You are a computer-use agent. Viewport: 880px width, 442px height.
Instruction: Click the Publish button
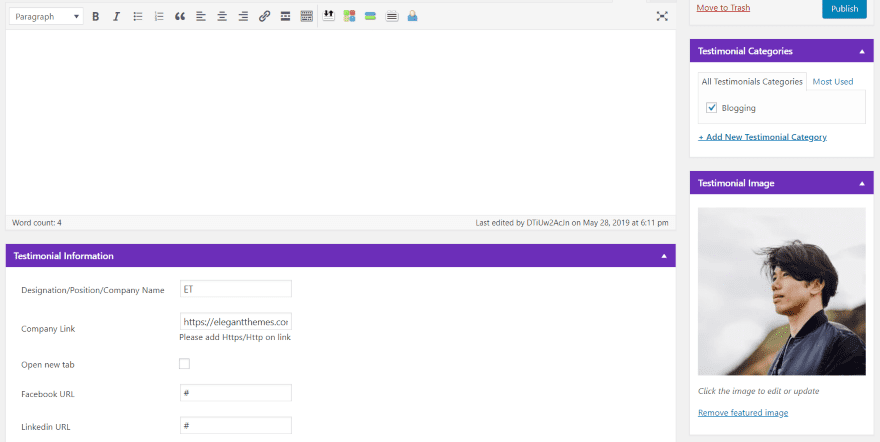[845, 9]
